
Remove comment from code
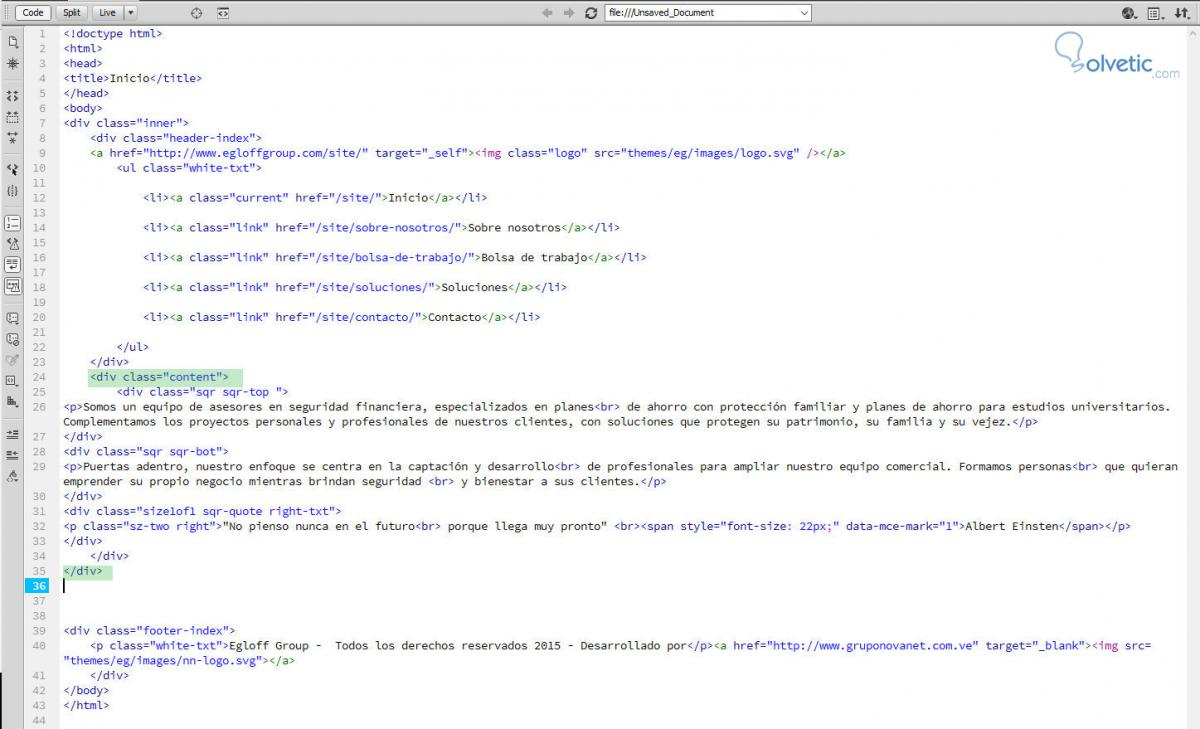(x=13, y=339)
